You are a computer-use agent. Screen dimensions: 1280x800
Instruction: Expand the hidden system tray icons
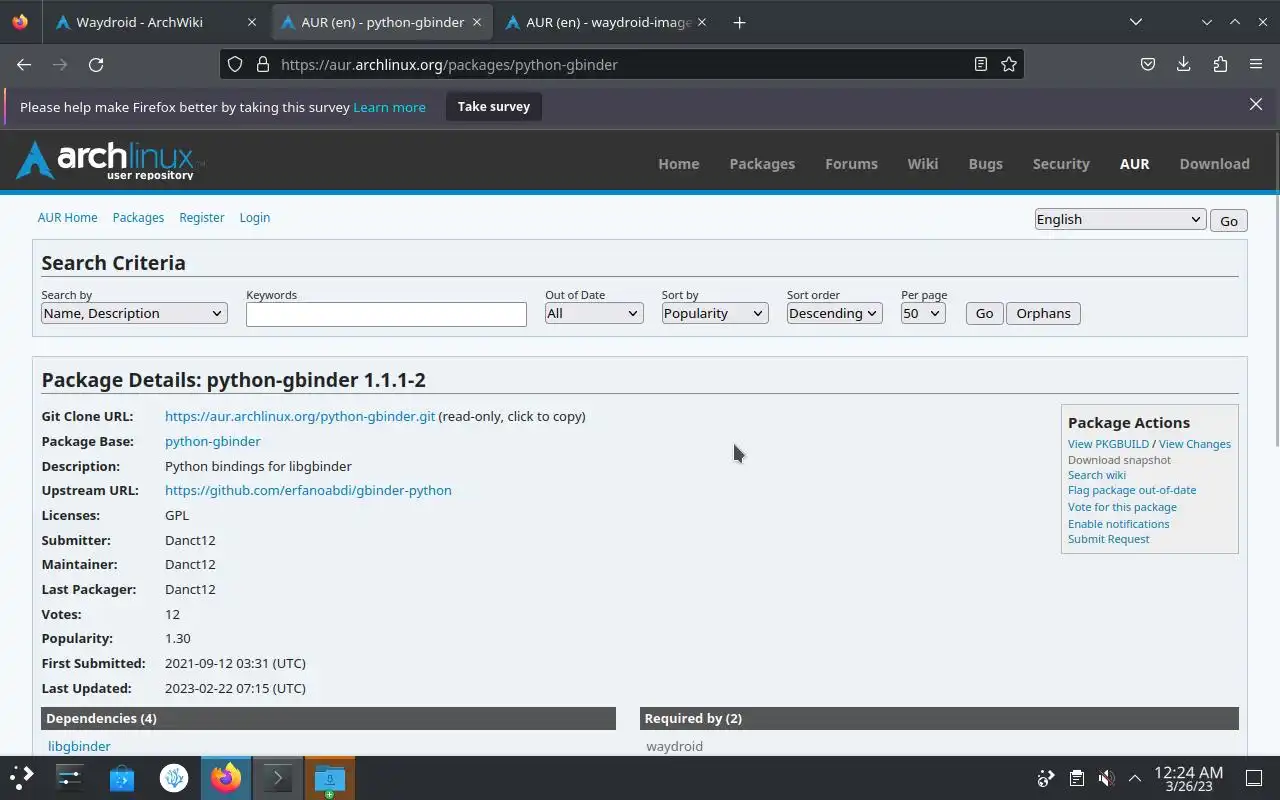(x=1134, y=778)
